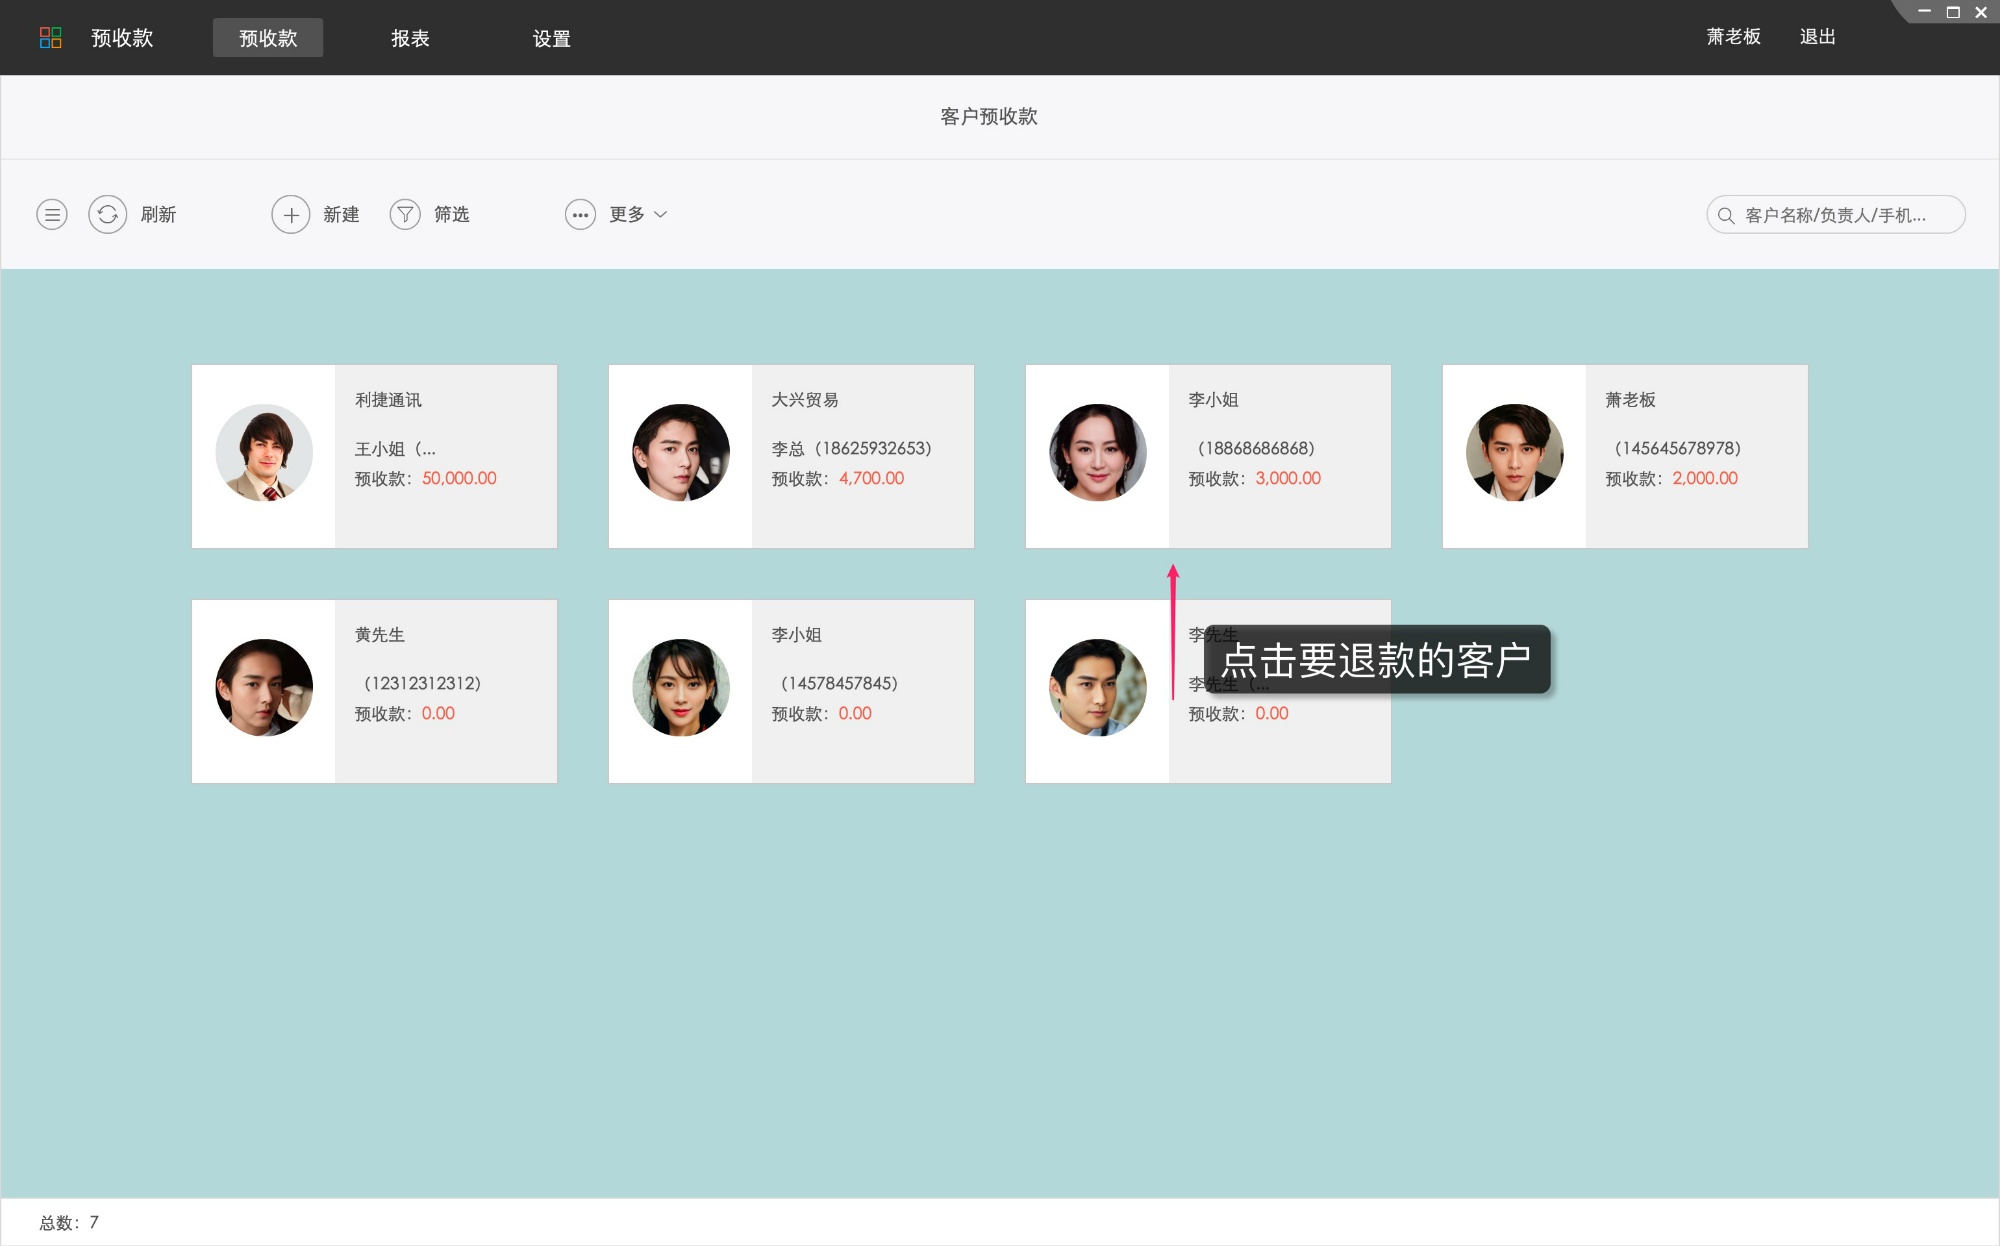Refresh the customer list with the refresh icon

[x=108, y=214]
